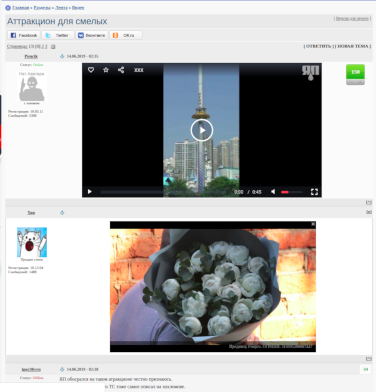Adjust the red volume slider

(x=292, y=192)
